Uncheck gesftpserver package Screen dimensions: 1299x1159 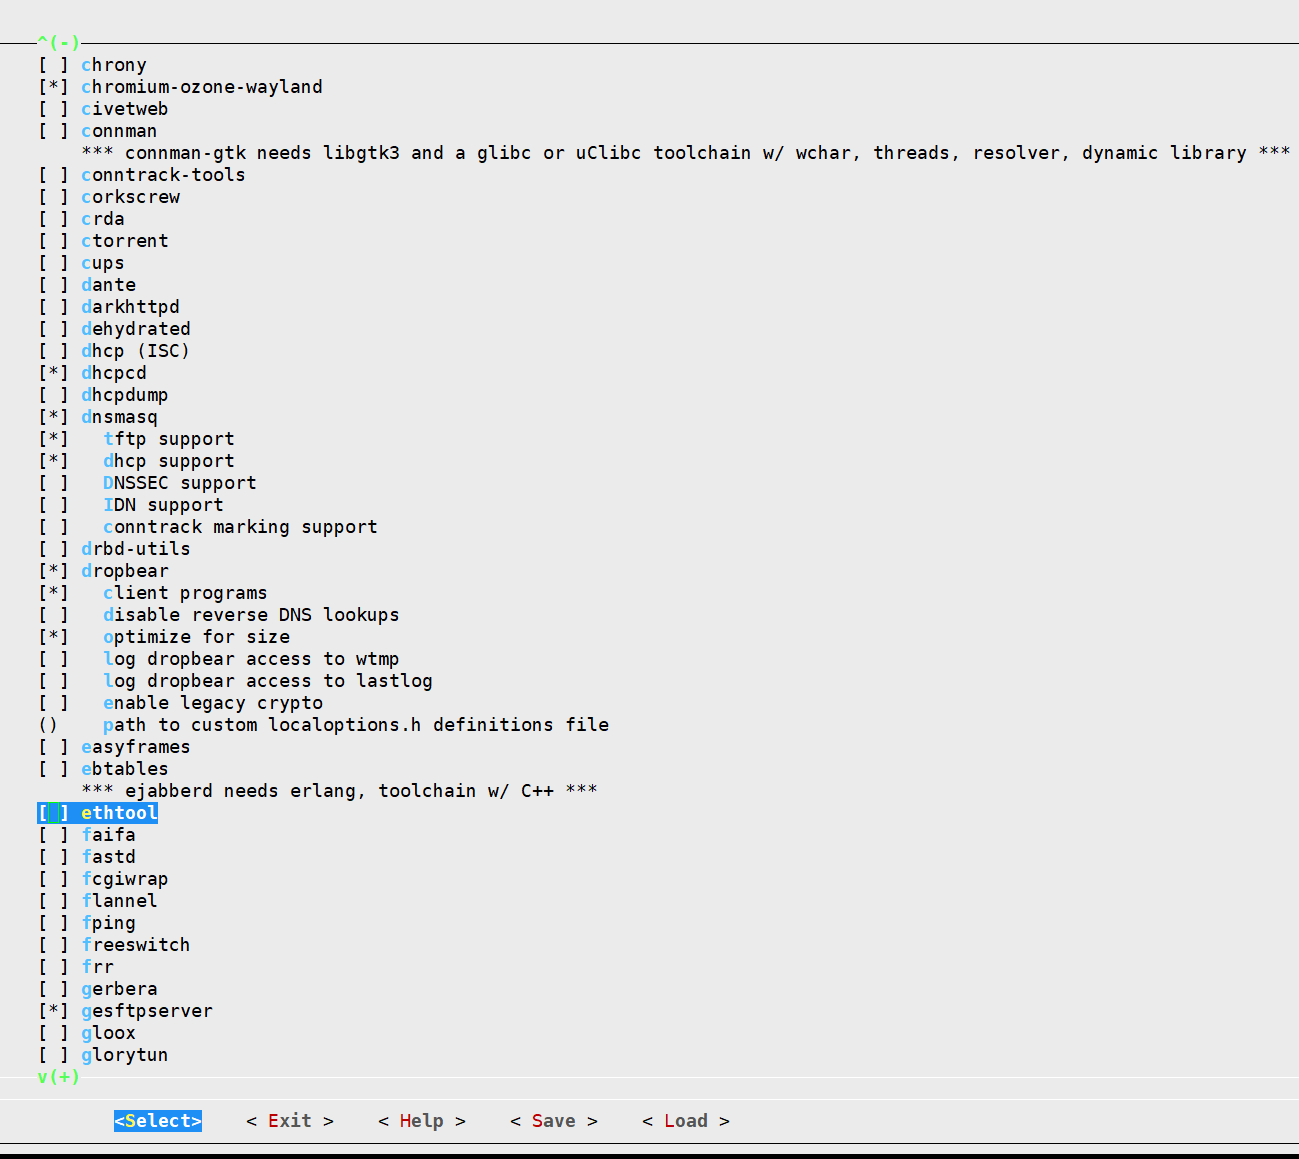[x=53, y=1011]
